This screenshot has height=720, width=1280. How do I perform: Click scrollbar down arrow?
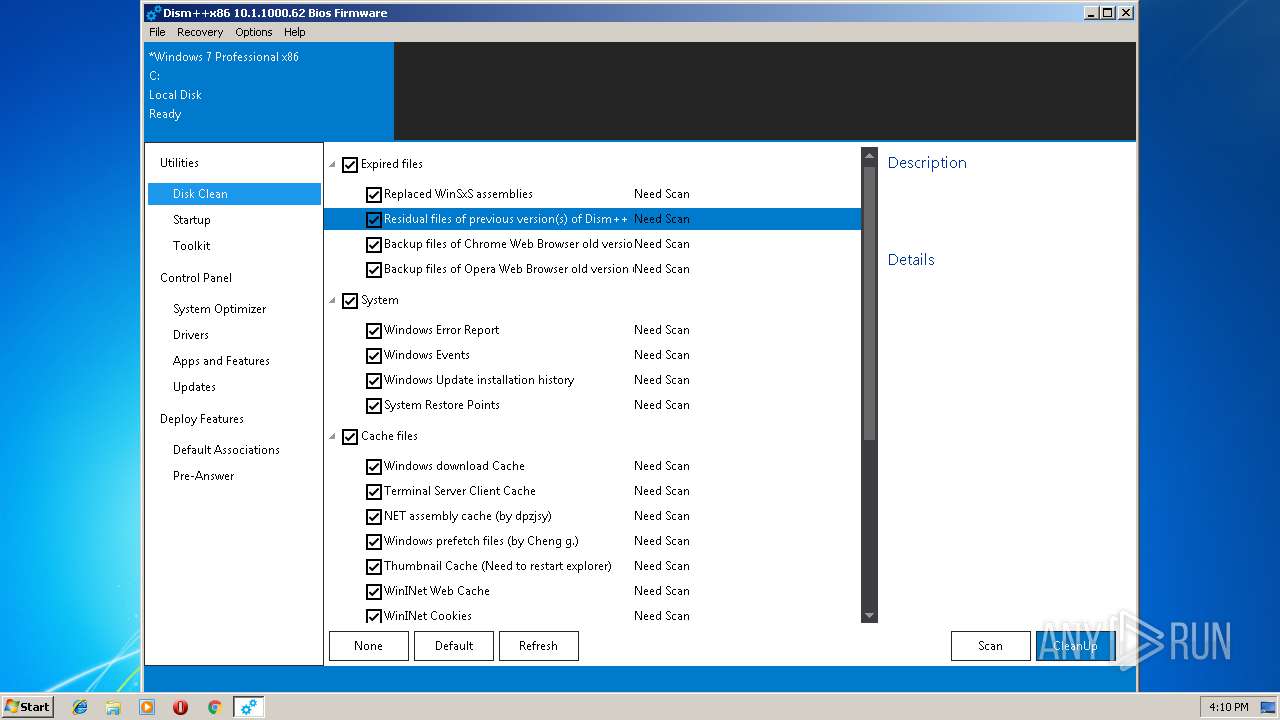pos(869,615)
